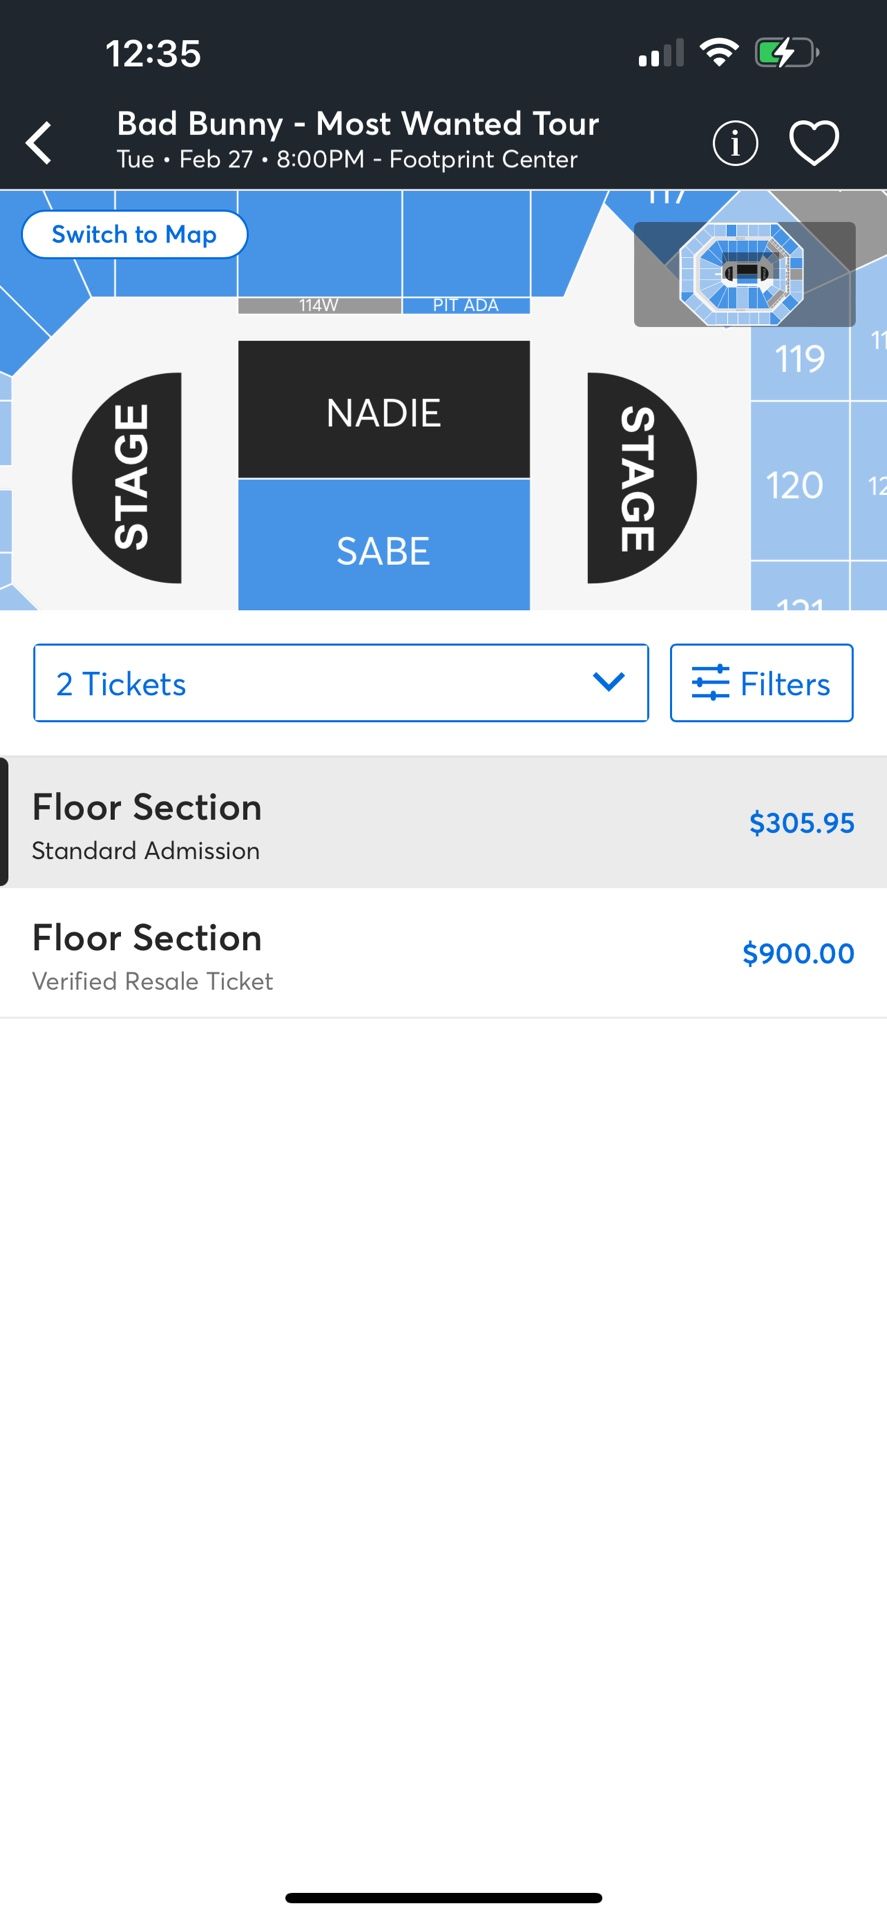Tap the back arrow icon
Screen dimensions: 887x1920
[x=39, y=143]
